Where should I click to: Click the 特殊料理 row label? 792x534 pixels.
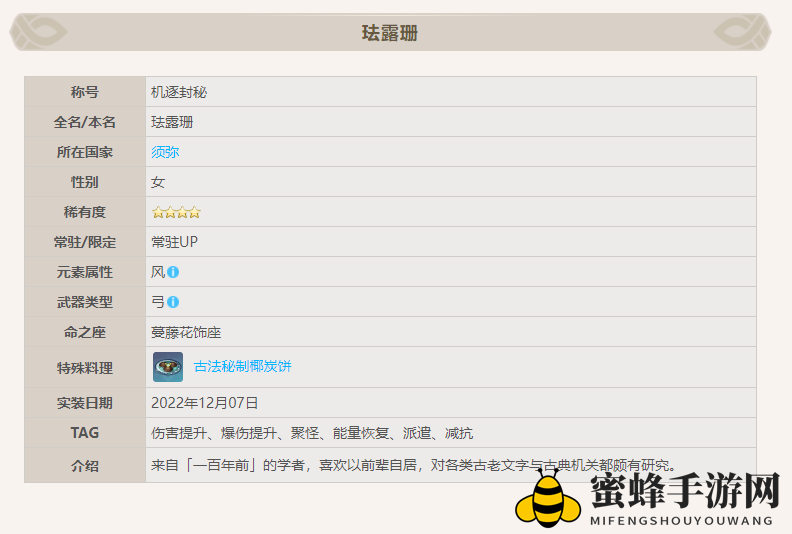click(x=85, y=368)
